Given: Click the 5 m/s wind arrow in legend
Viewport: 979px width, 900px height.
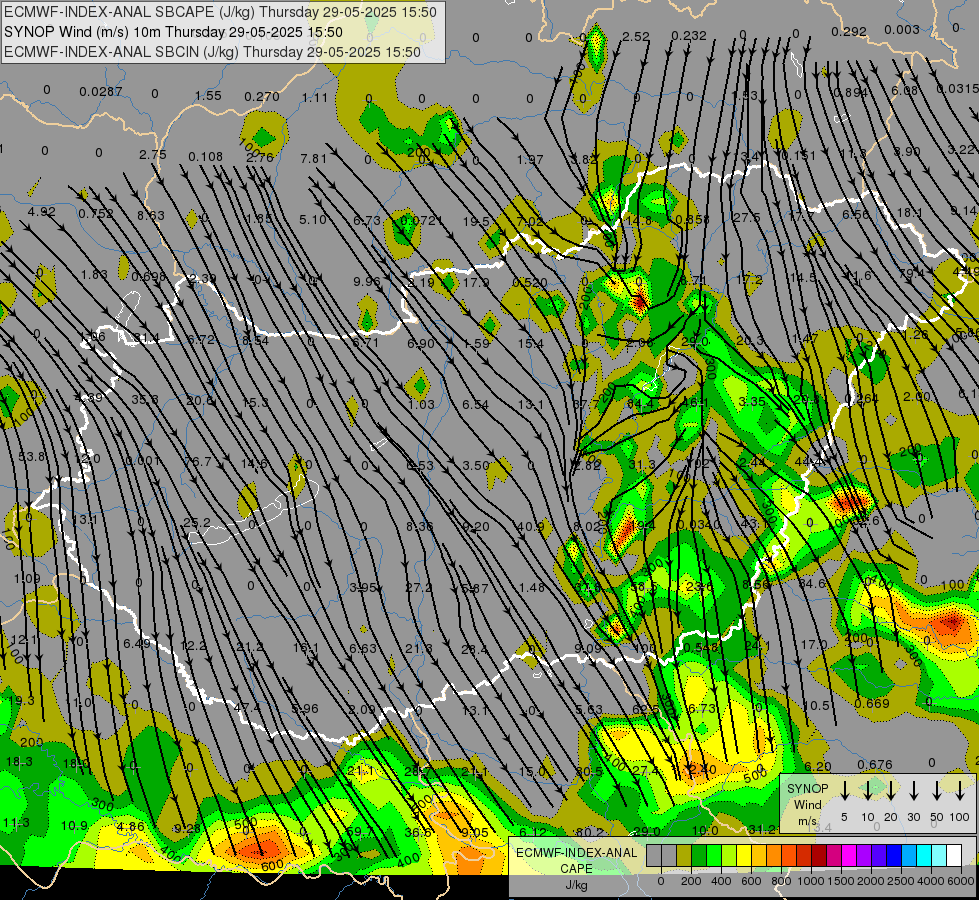Looking at the screenshot, I should (844, 790).
